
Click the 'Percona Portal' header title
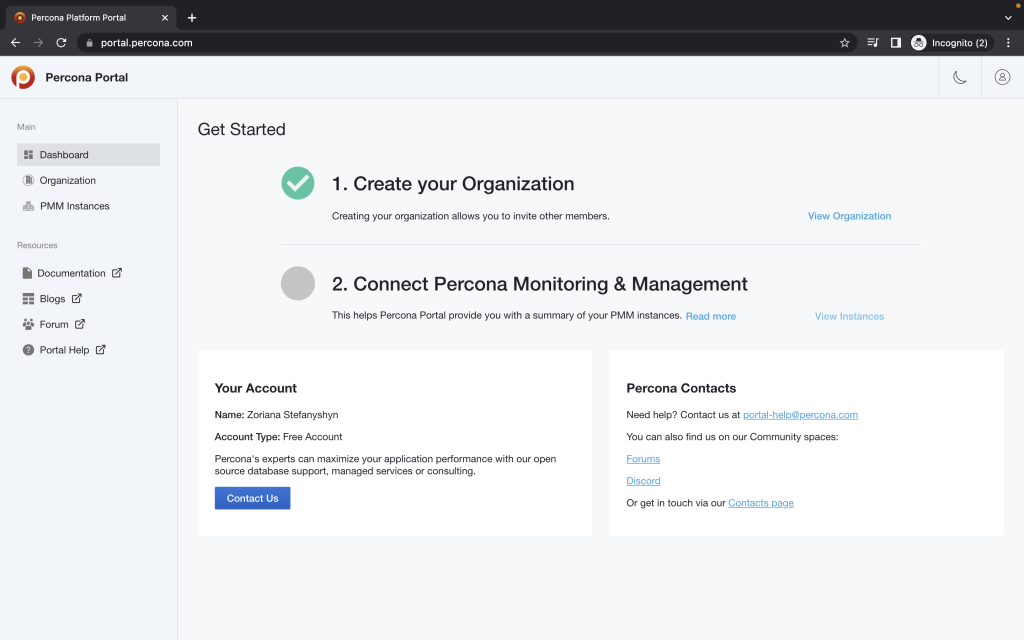(x=87, y=77)
